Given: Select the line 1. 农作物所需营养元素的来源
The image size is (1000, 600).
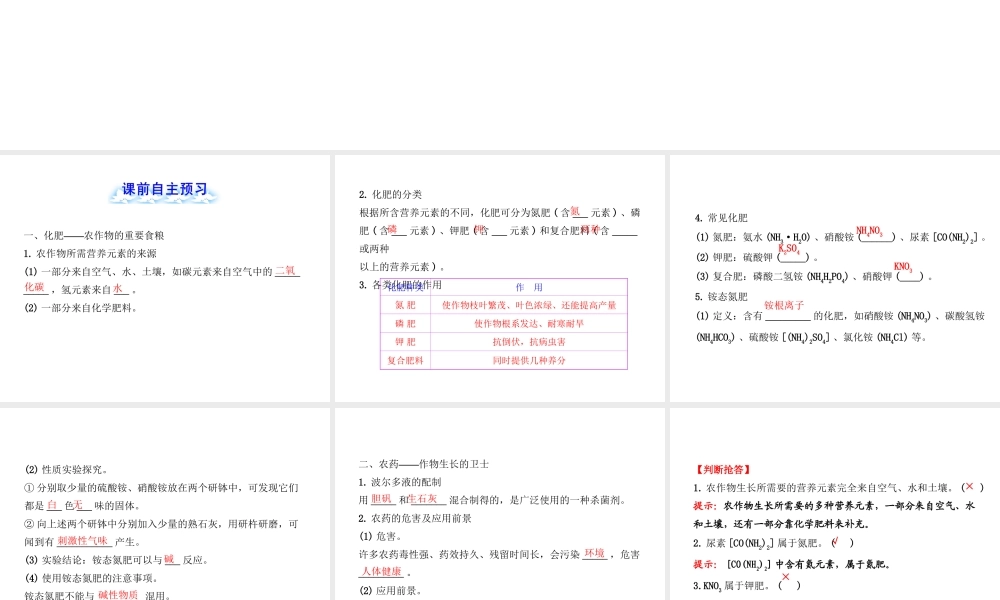Looking at the screenshot, I should 90,253.
